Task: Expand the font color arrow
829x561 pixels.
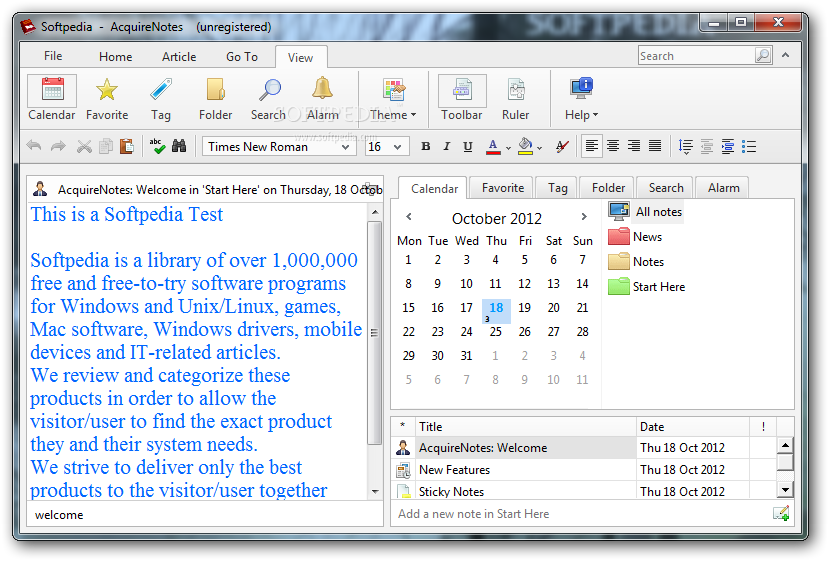Action: coord(508,148)
